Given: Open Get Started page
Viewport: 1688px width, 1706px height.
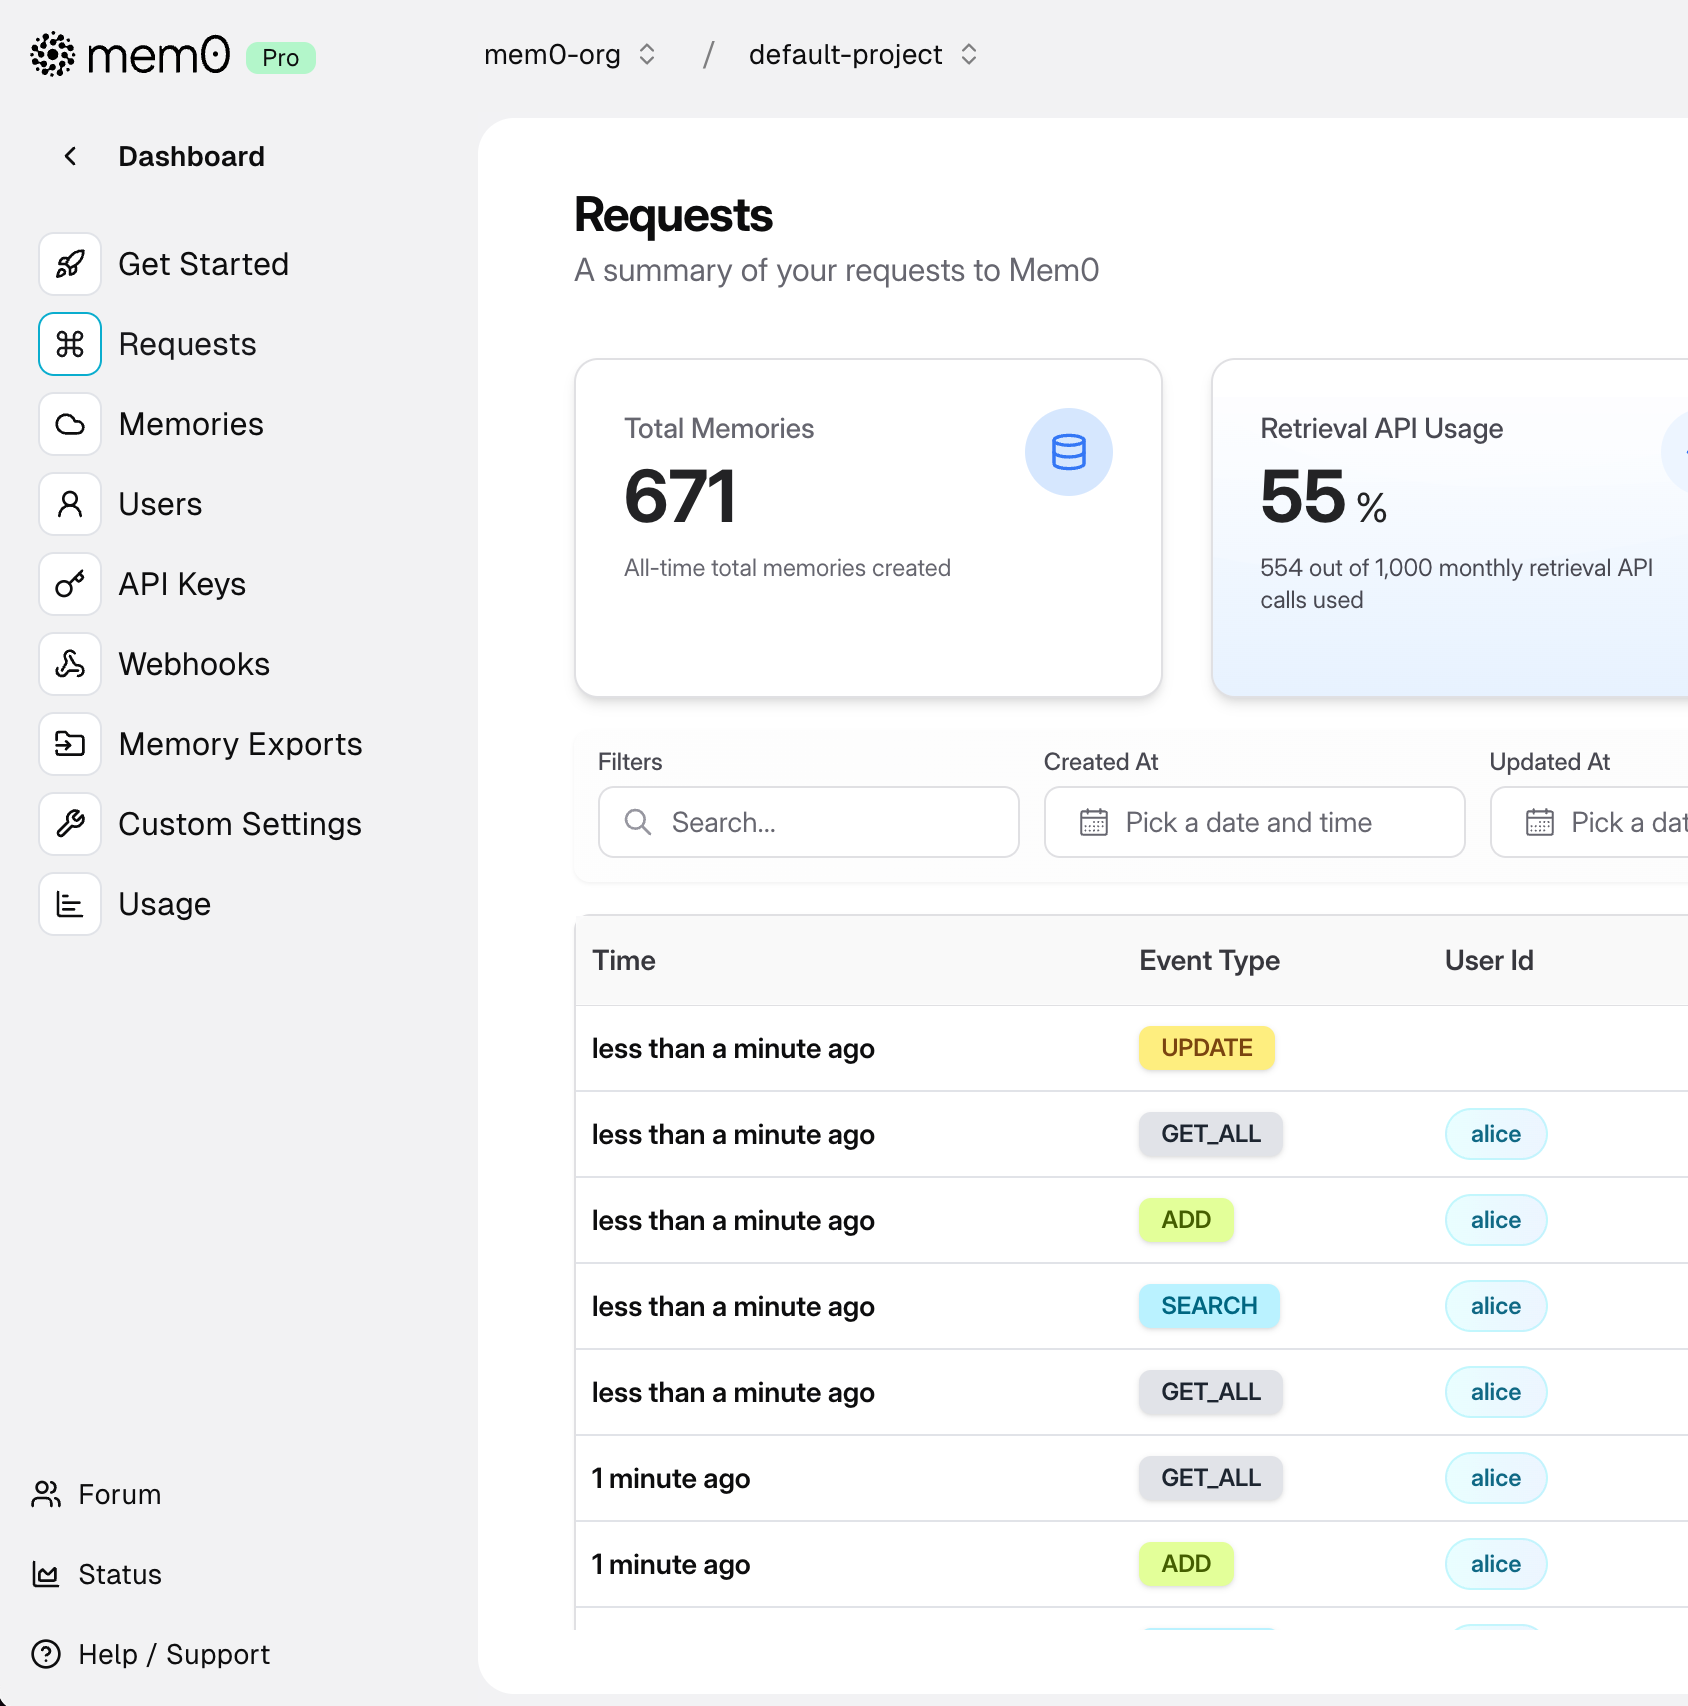Looking at the screenshot, I should [x=203, y=264].
